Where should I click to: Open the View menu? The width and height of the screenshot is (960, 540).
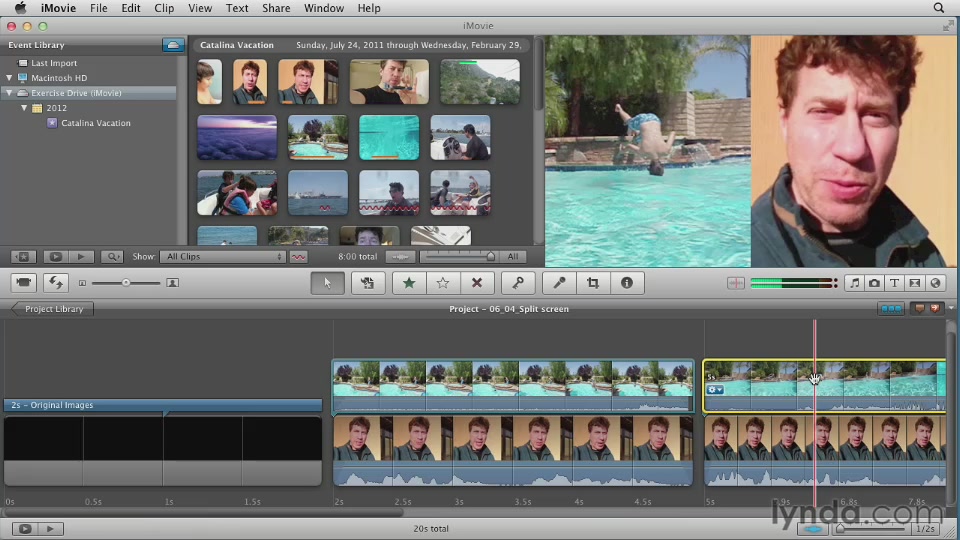(x=200, y=8)
